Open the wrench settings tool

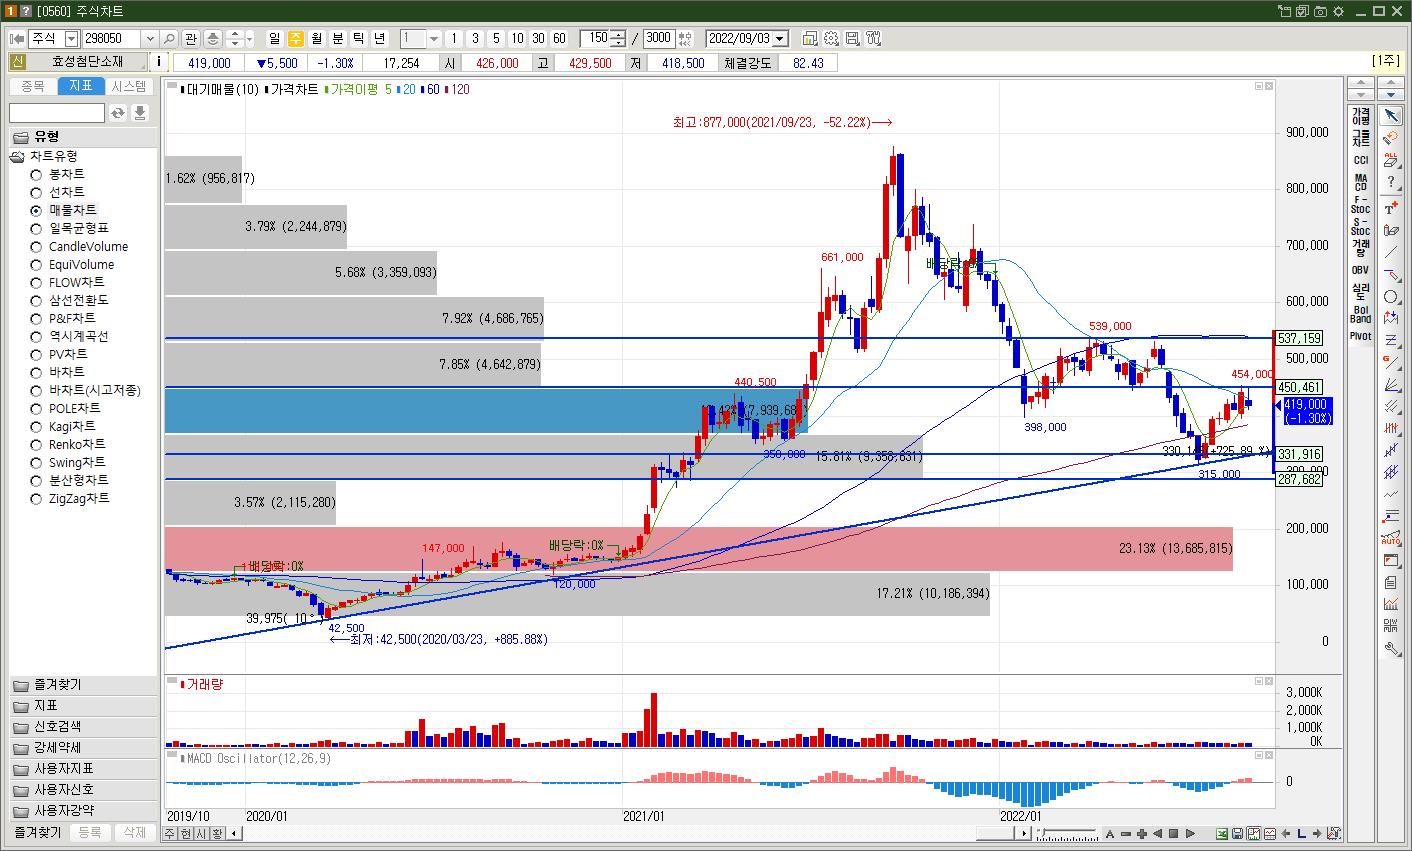click(x=1391, y=648)
